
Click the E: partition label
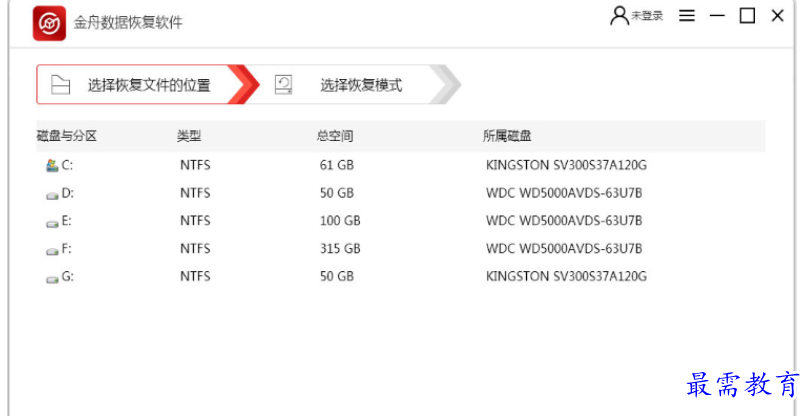click(66, 221)
